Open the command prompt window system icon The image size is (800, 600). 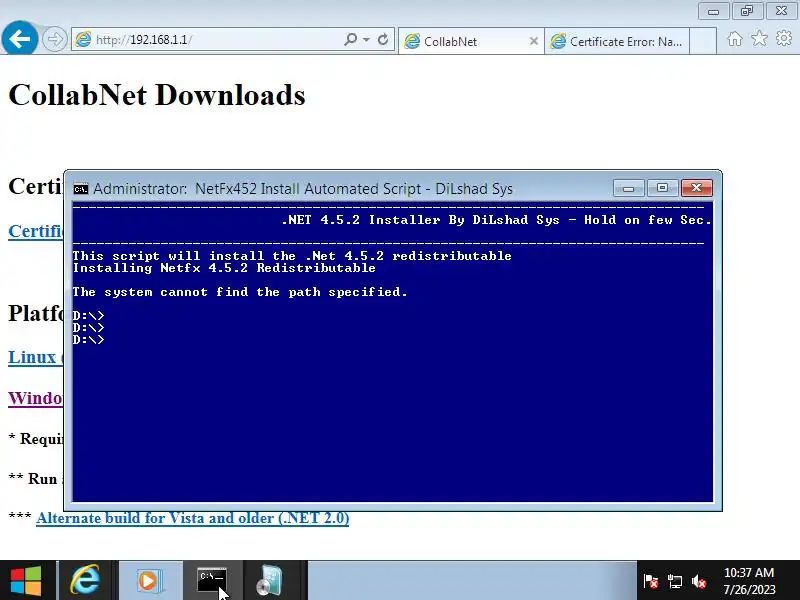[x=81, y=189]
